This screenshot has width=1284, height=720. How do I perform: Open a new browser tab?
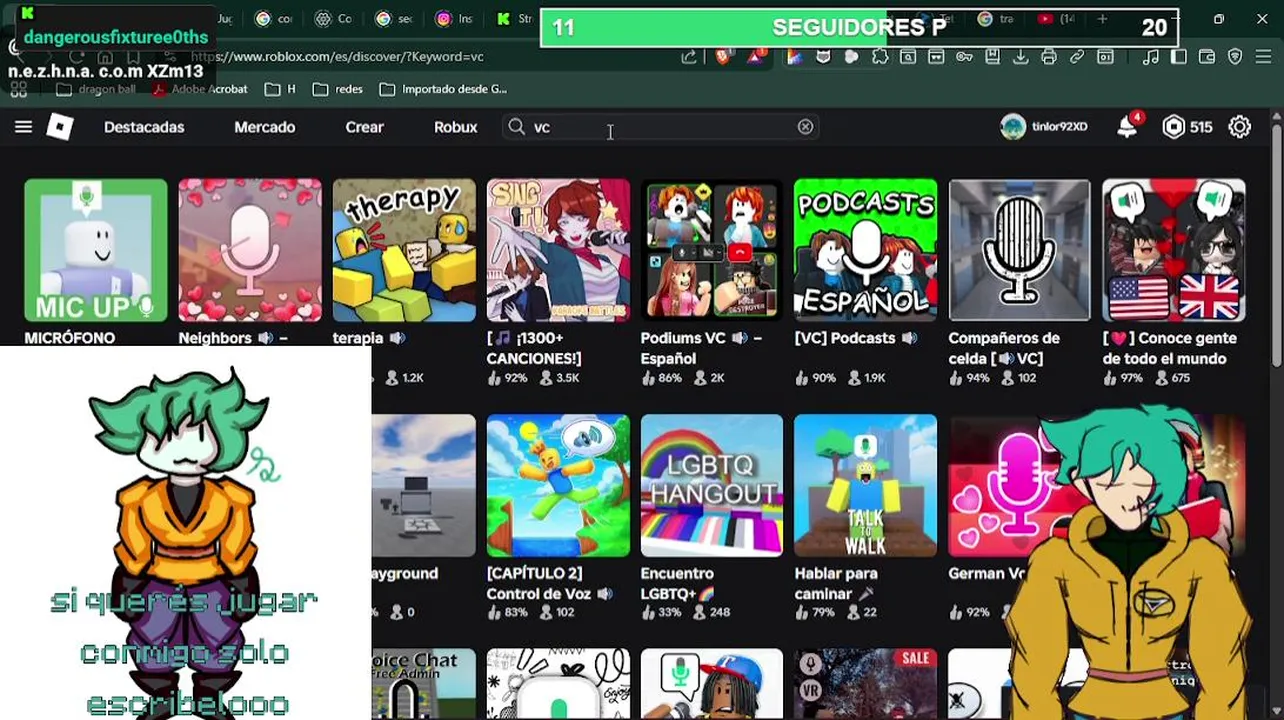click(x=1102, y=19)
